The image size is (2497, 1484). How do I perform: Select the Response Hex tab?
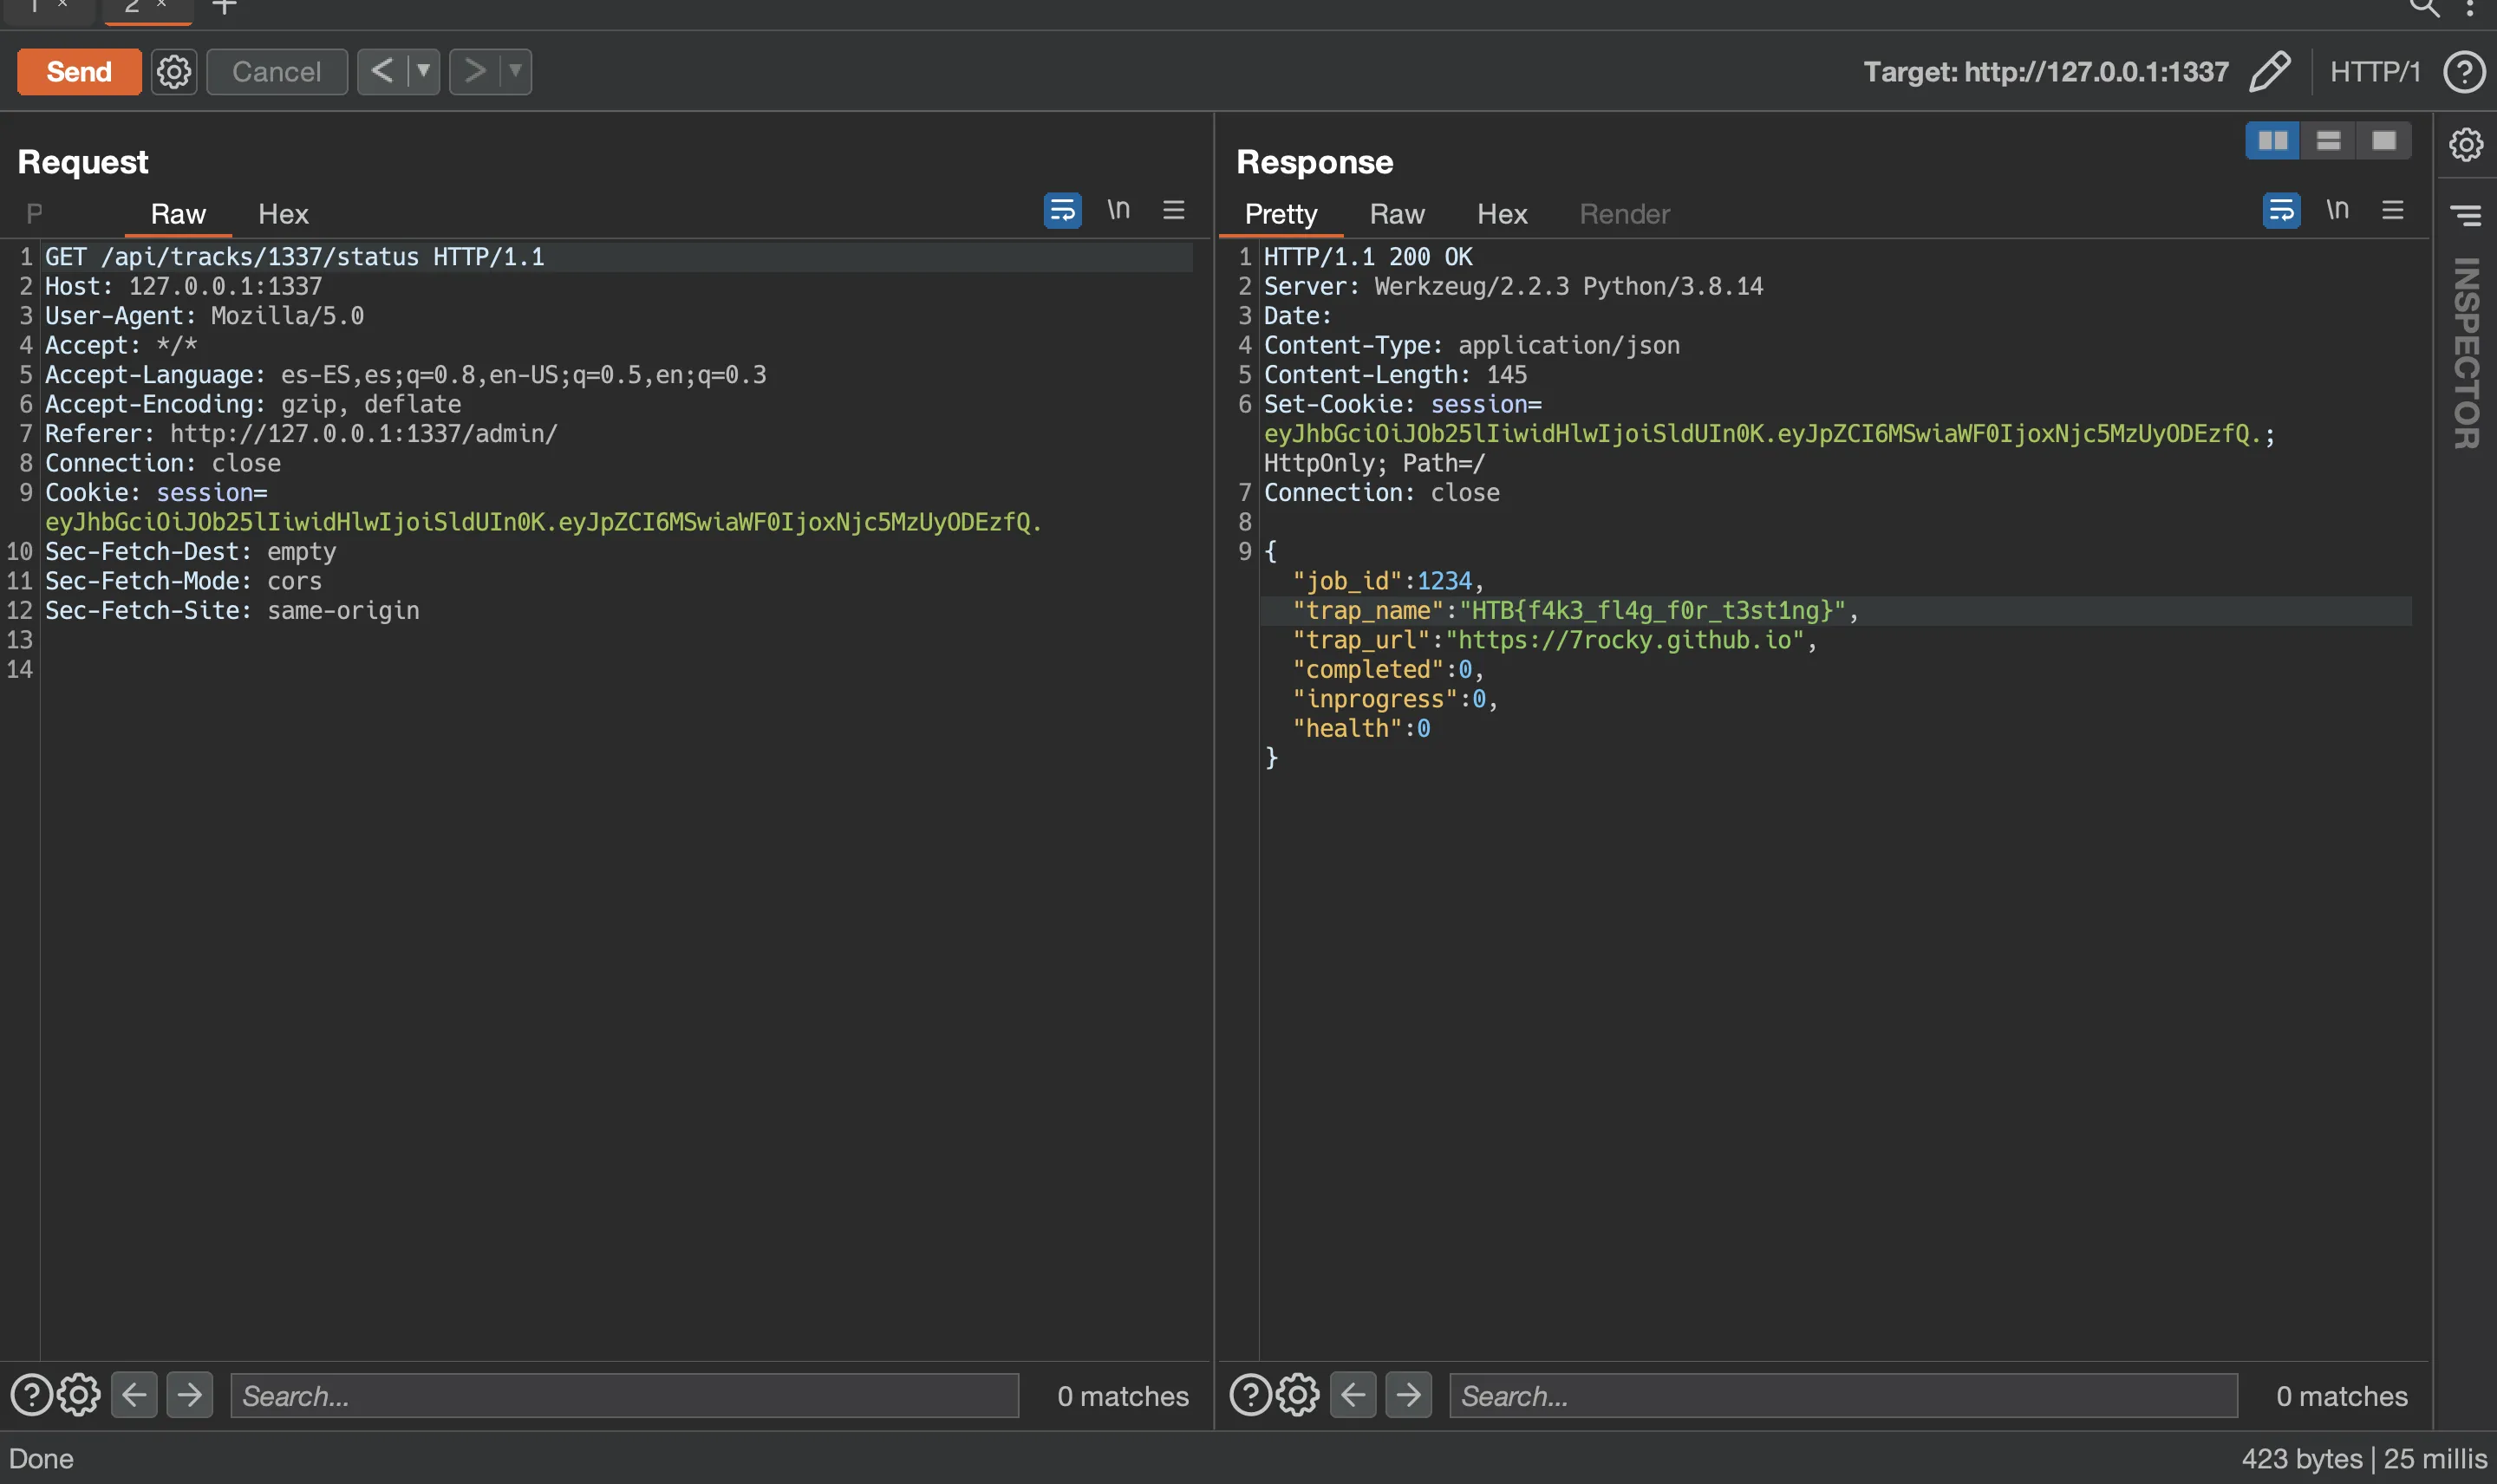click(x=1502, y=214)
